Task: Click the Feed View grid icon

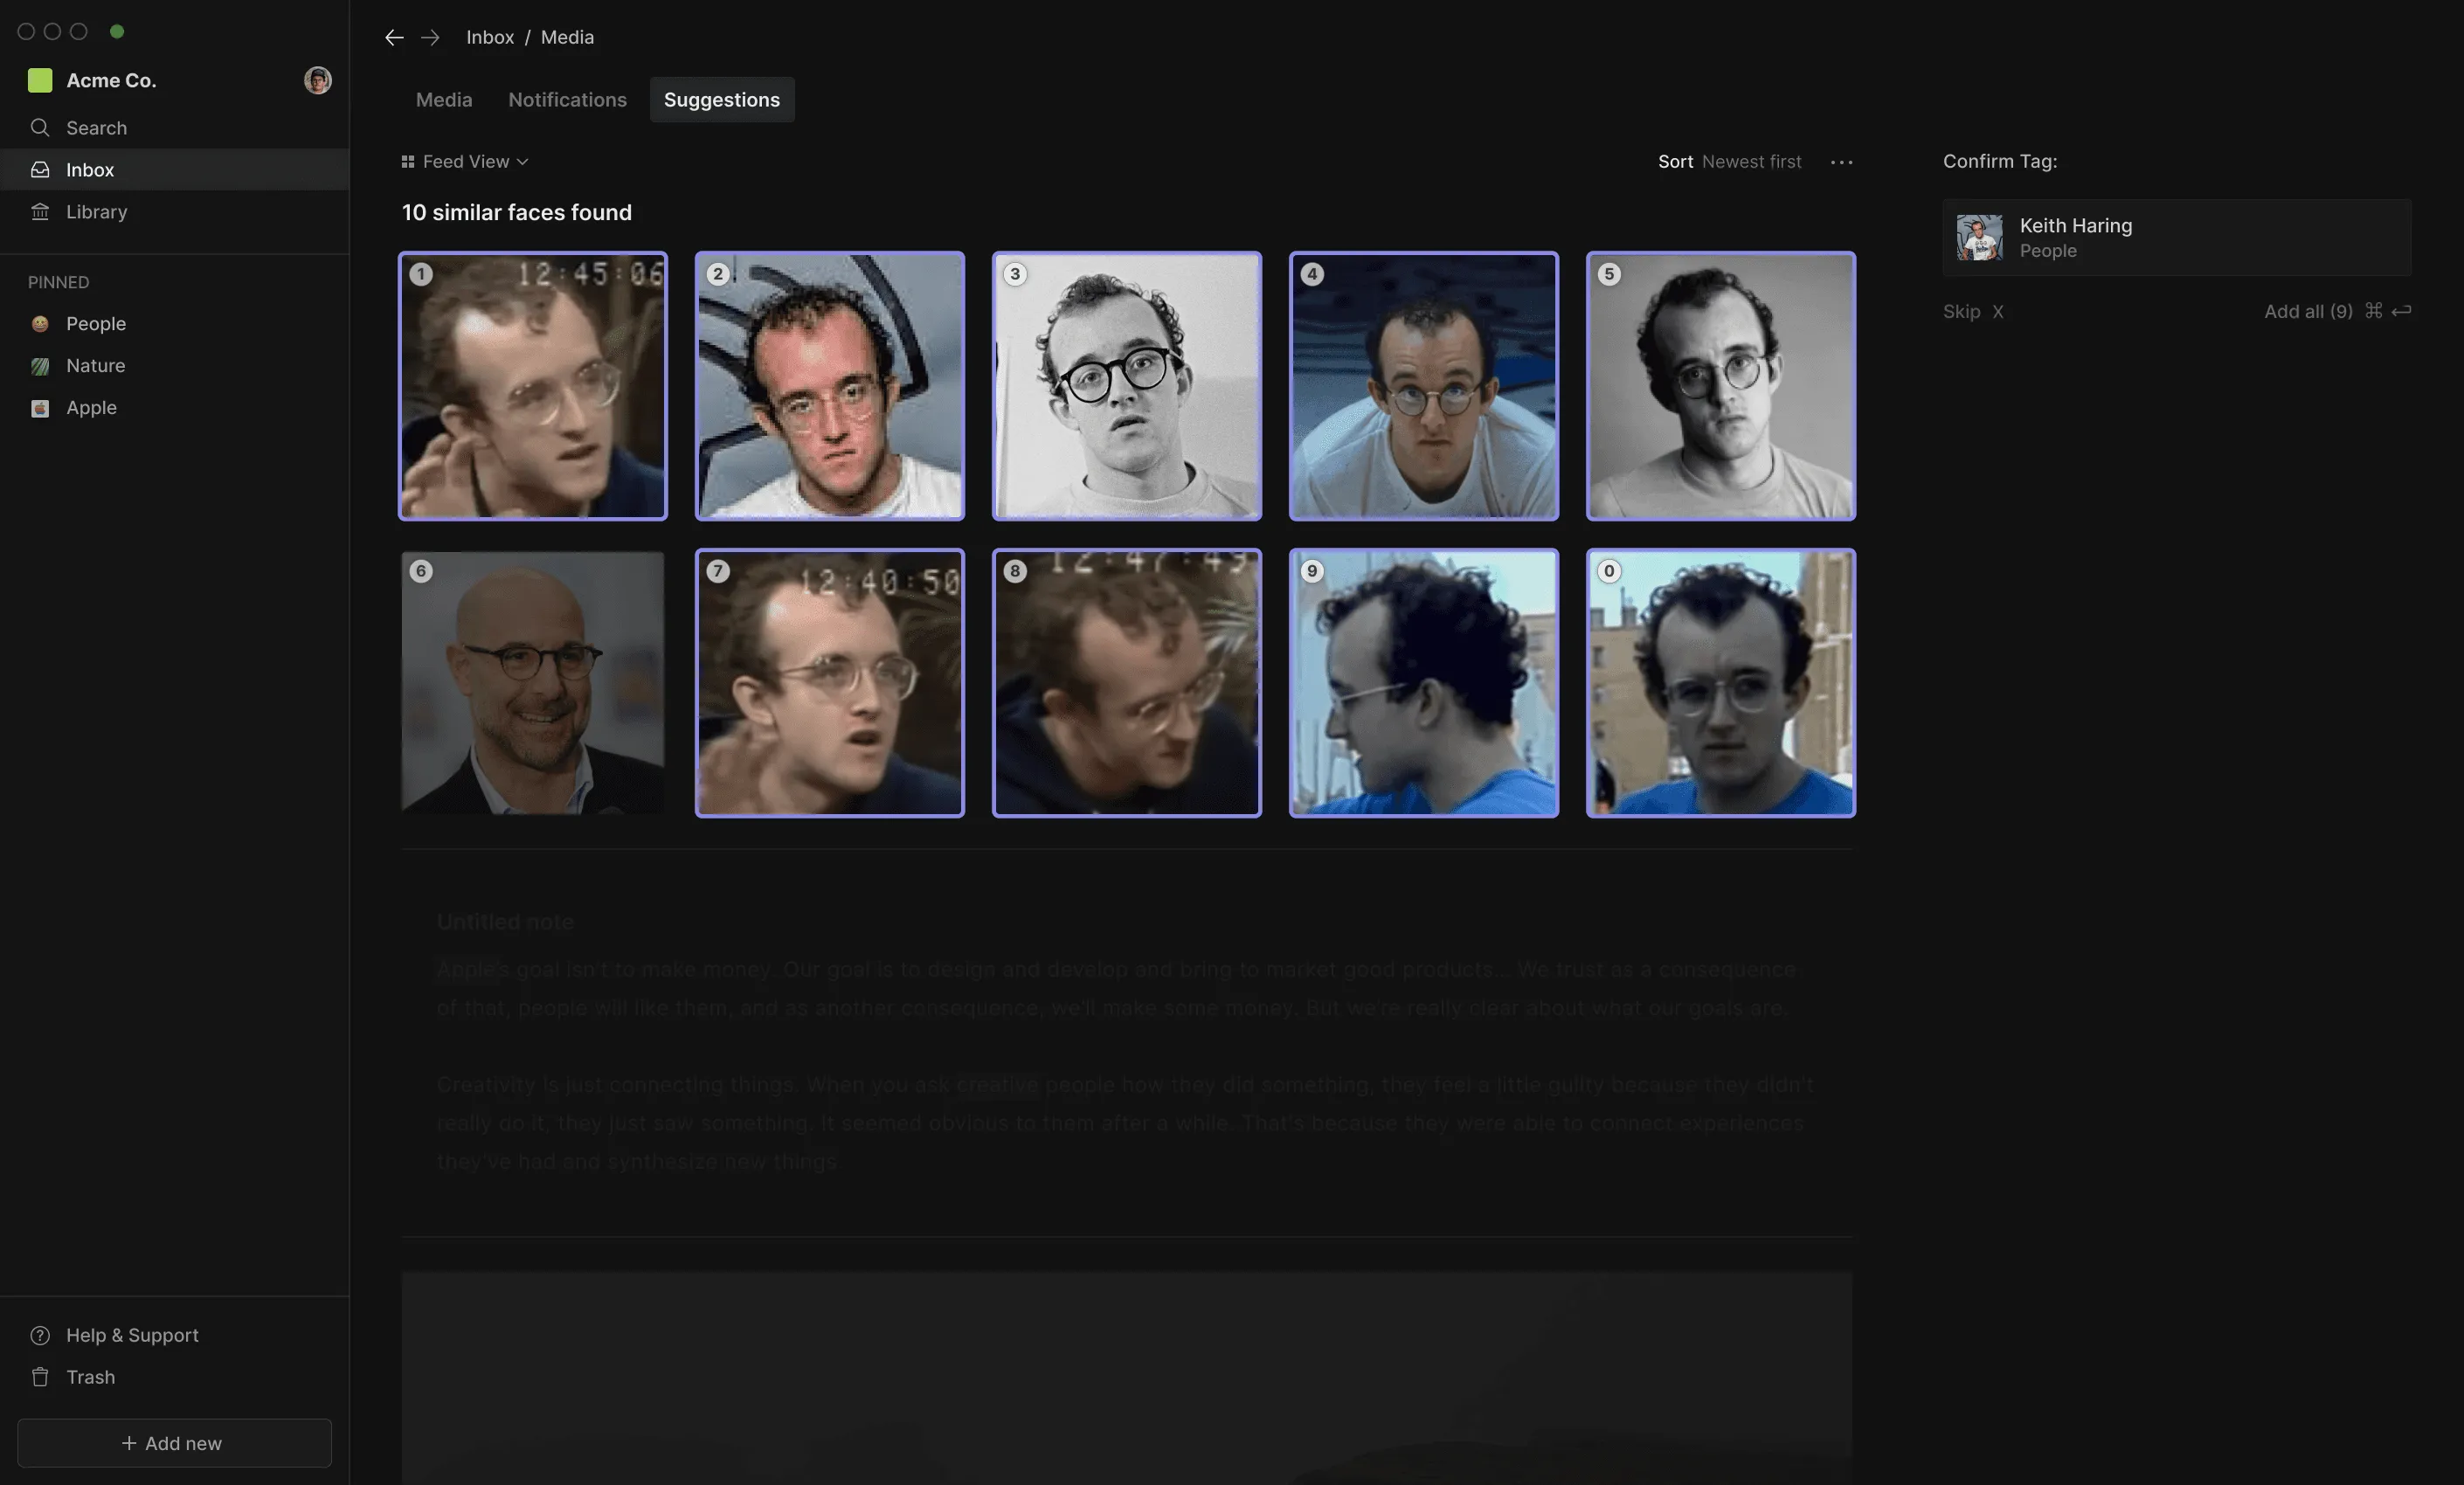Action: (x=408, y=161)
